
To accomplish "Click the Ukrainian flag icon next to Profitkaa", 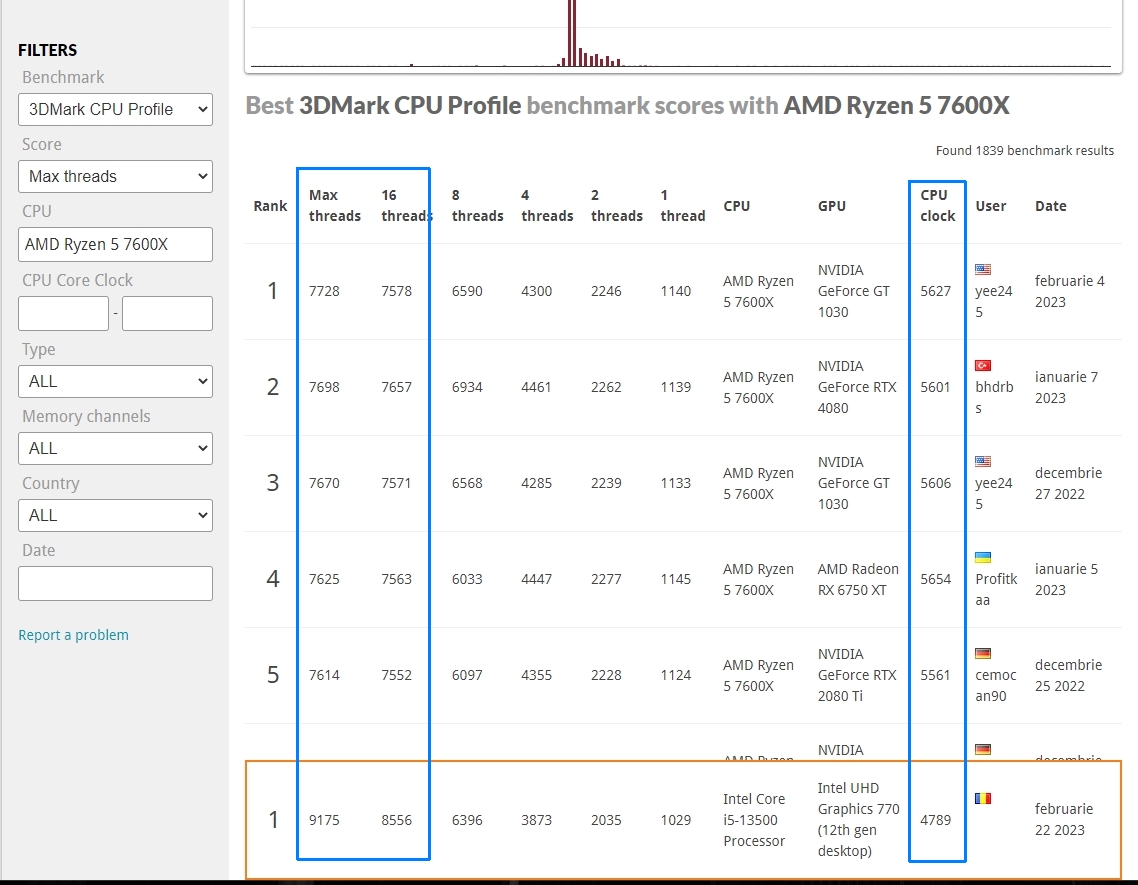I will click(x=983, y=558).
